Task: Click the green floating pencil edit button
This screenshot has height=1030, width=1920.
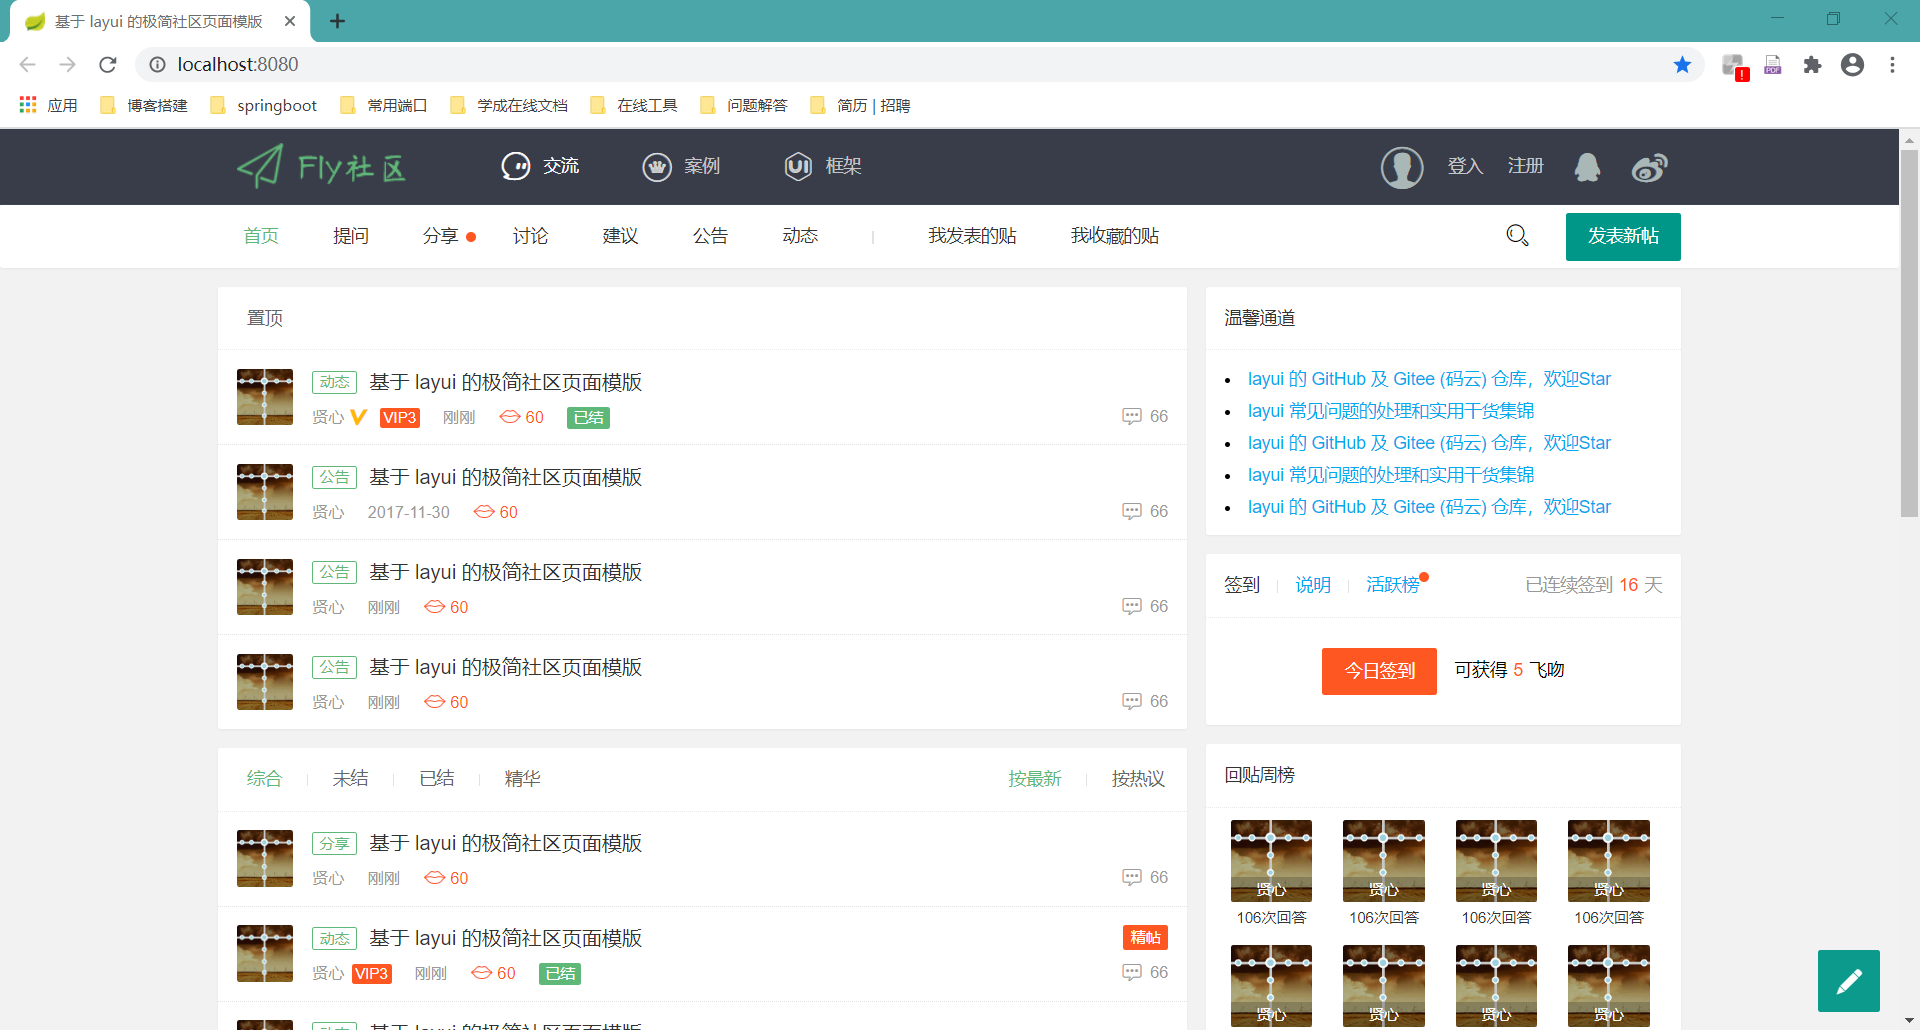Action: tap(1848, 981)
